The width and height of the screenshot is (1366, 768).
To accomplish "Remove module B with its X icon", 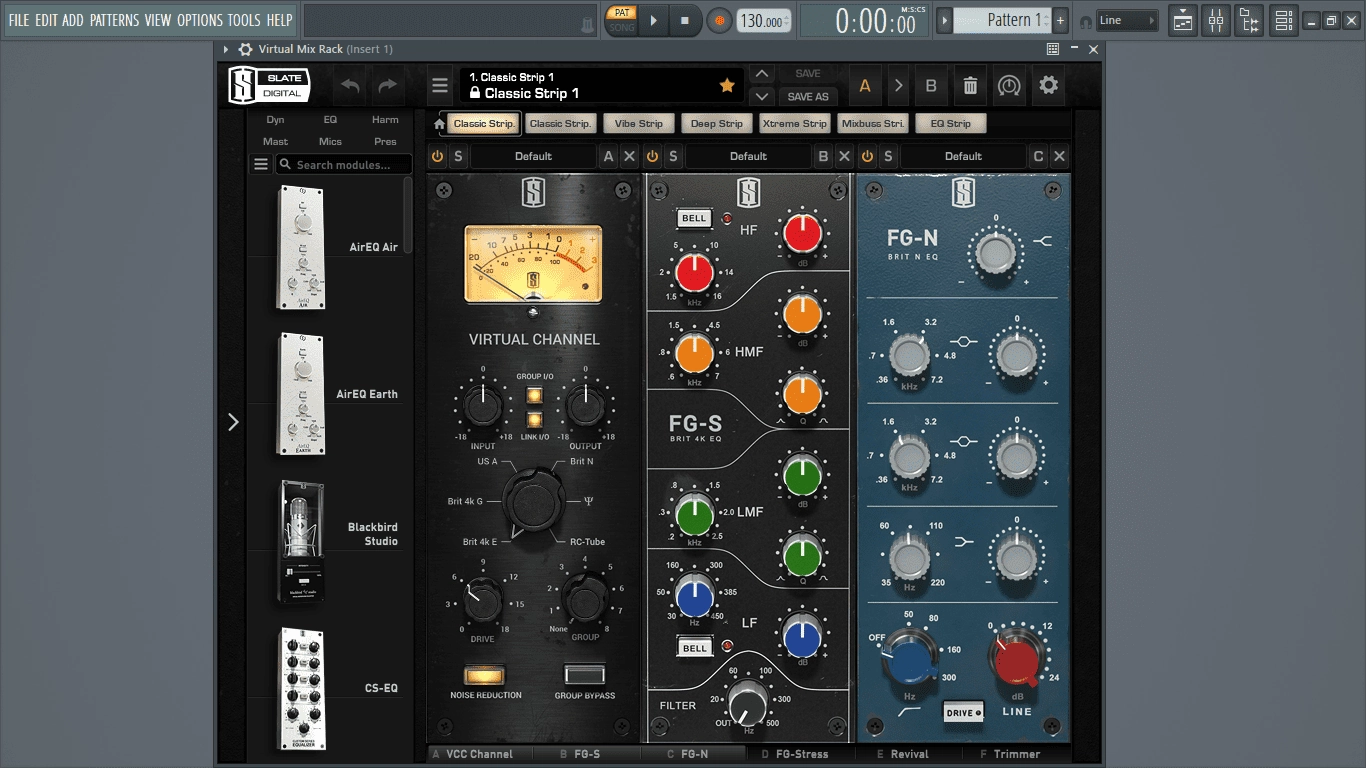I will 844,156.
